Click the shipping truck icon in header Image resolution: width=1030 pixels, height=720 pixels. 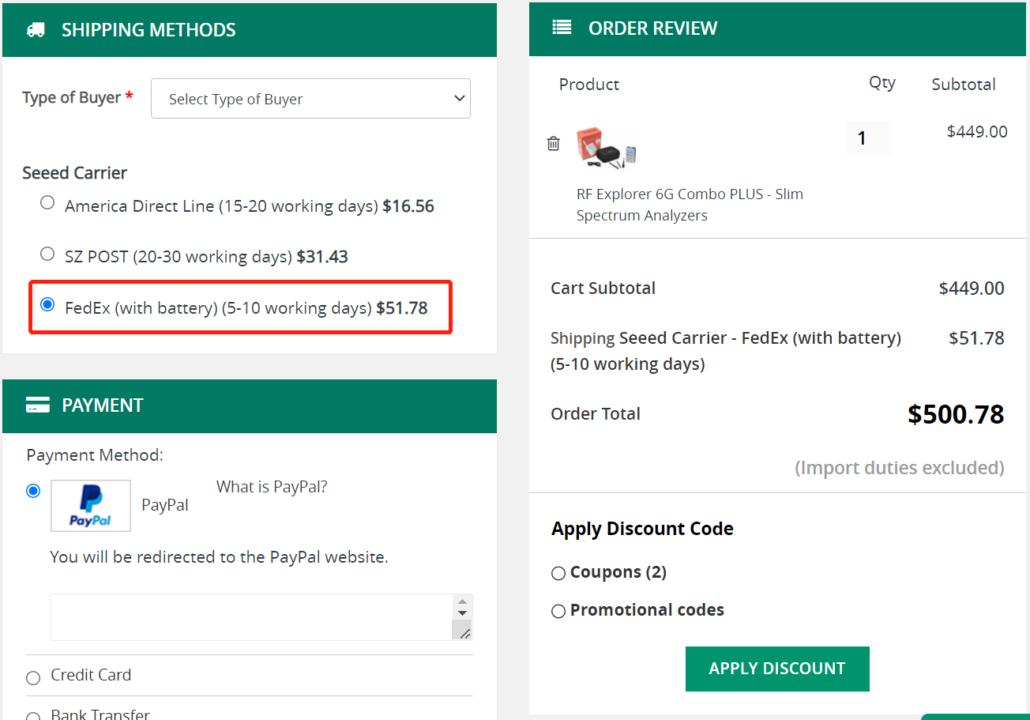point(35,30)
